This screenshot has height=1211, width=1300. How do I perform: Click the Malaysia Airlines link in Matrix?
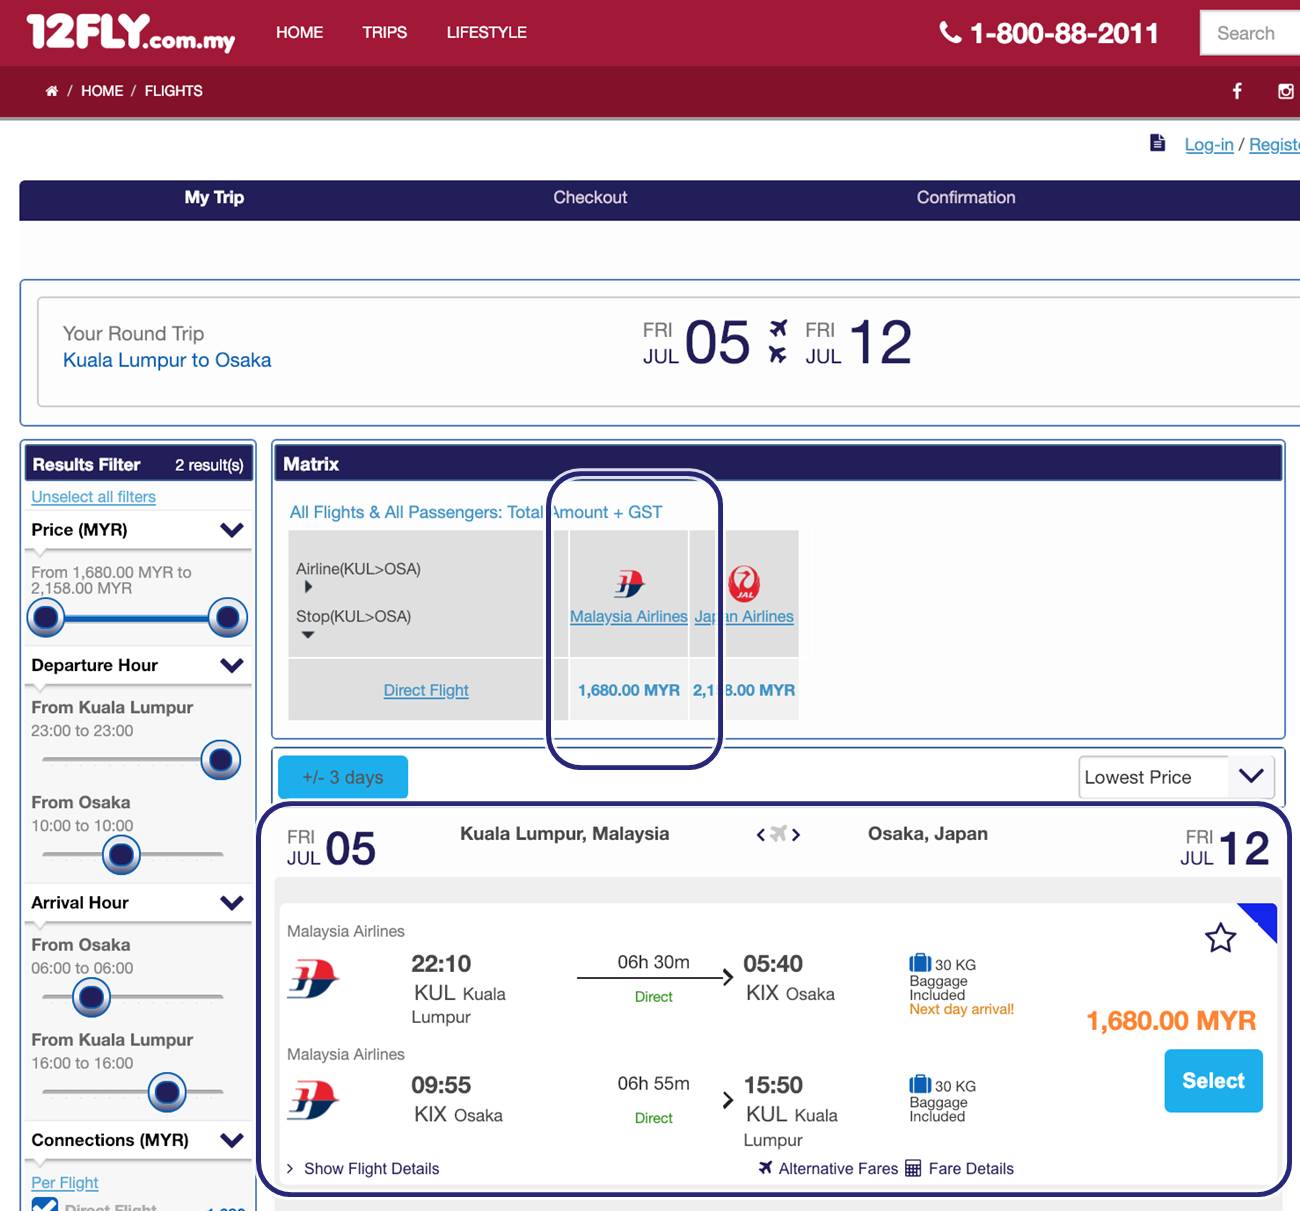(x=629, y=617)
